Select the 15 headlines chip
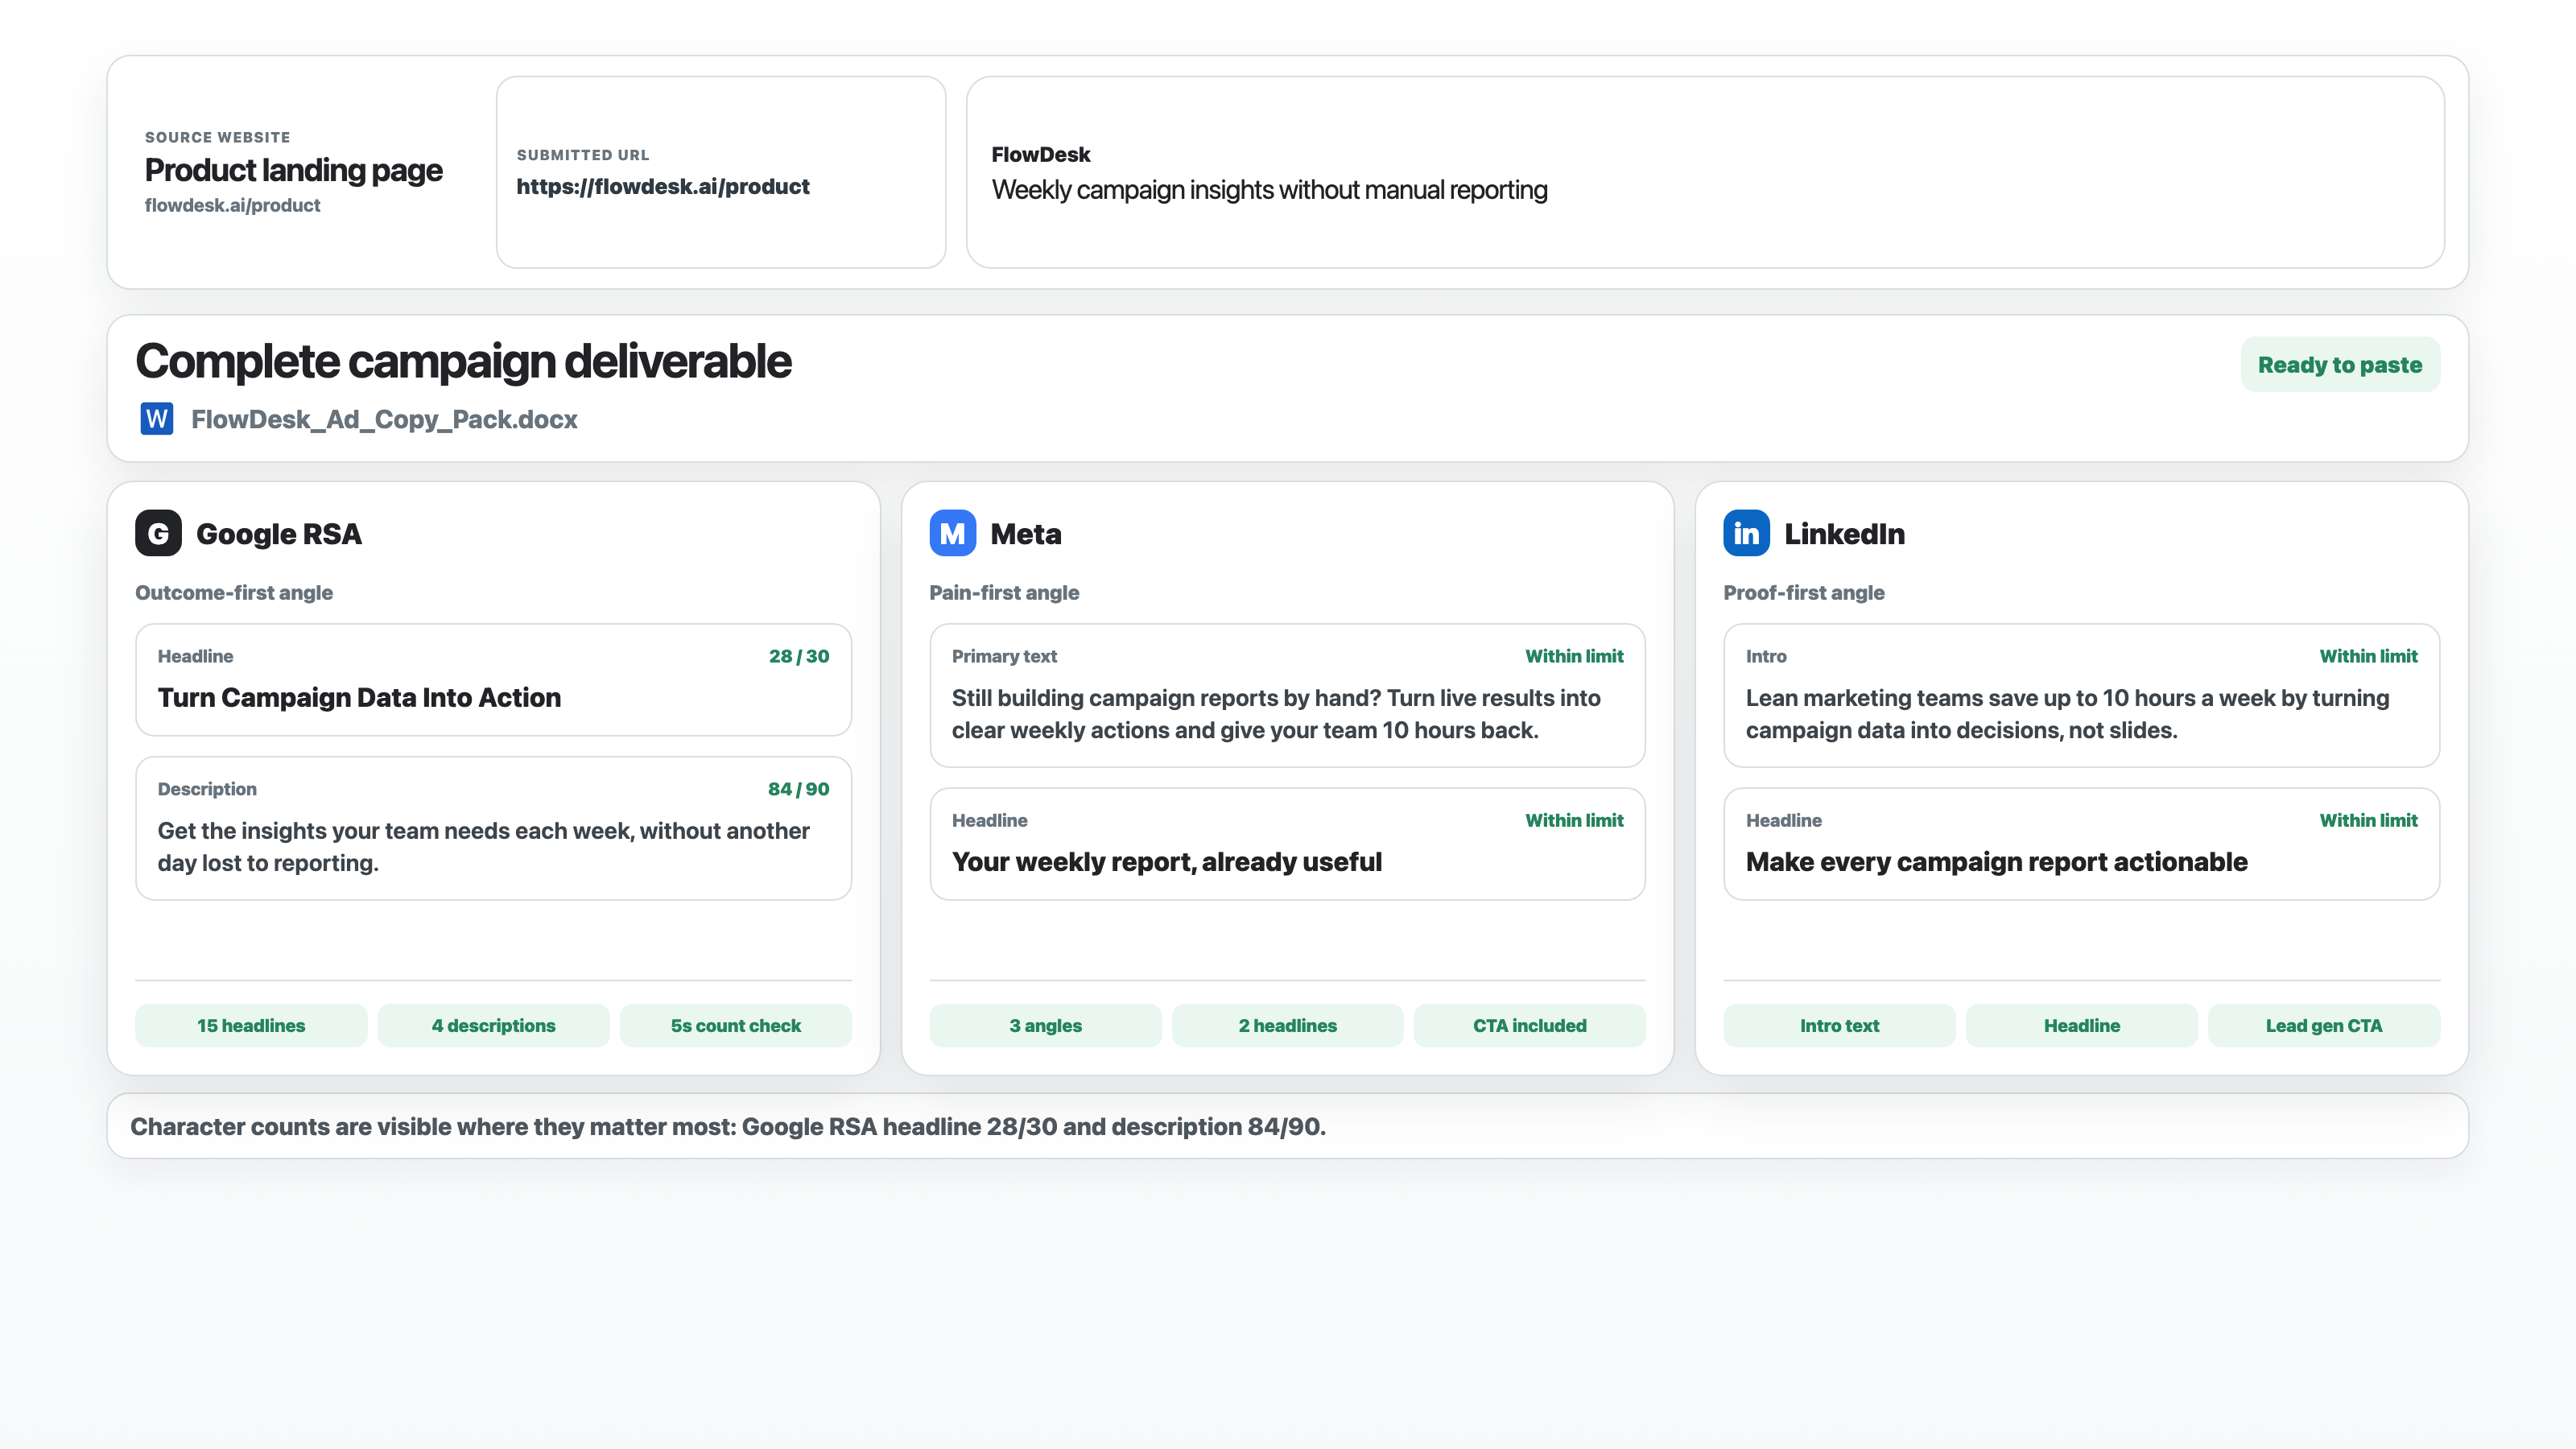 (x=251, y=1025)
